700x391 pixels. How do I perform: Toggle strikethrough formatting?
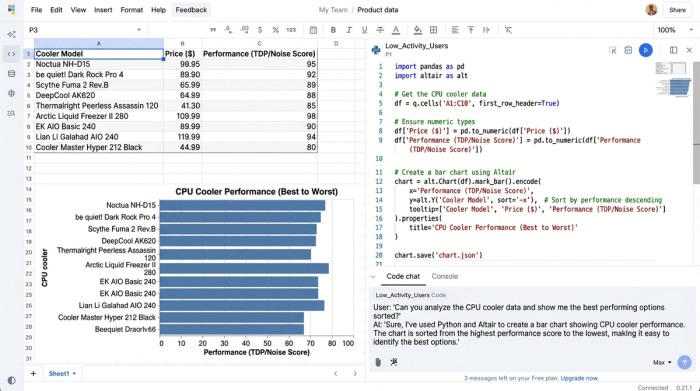[380, 30]
